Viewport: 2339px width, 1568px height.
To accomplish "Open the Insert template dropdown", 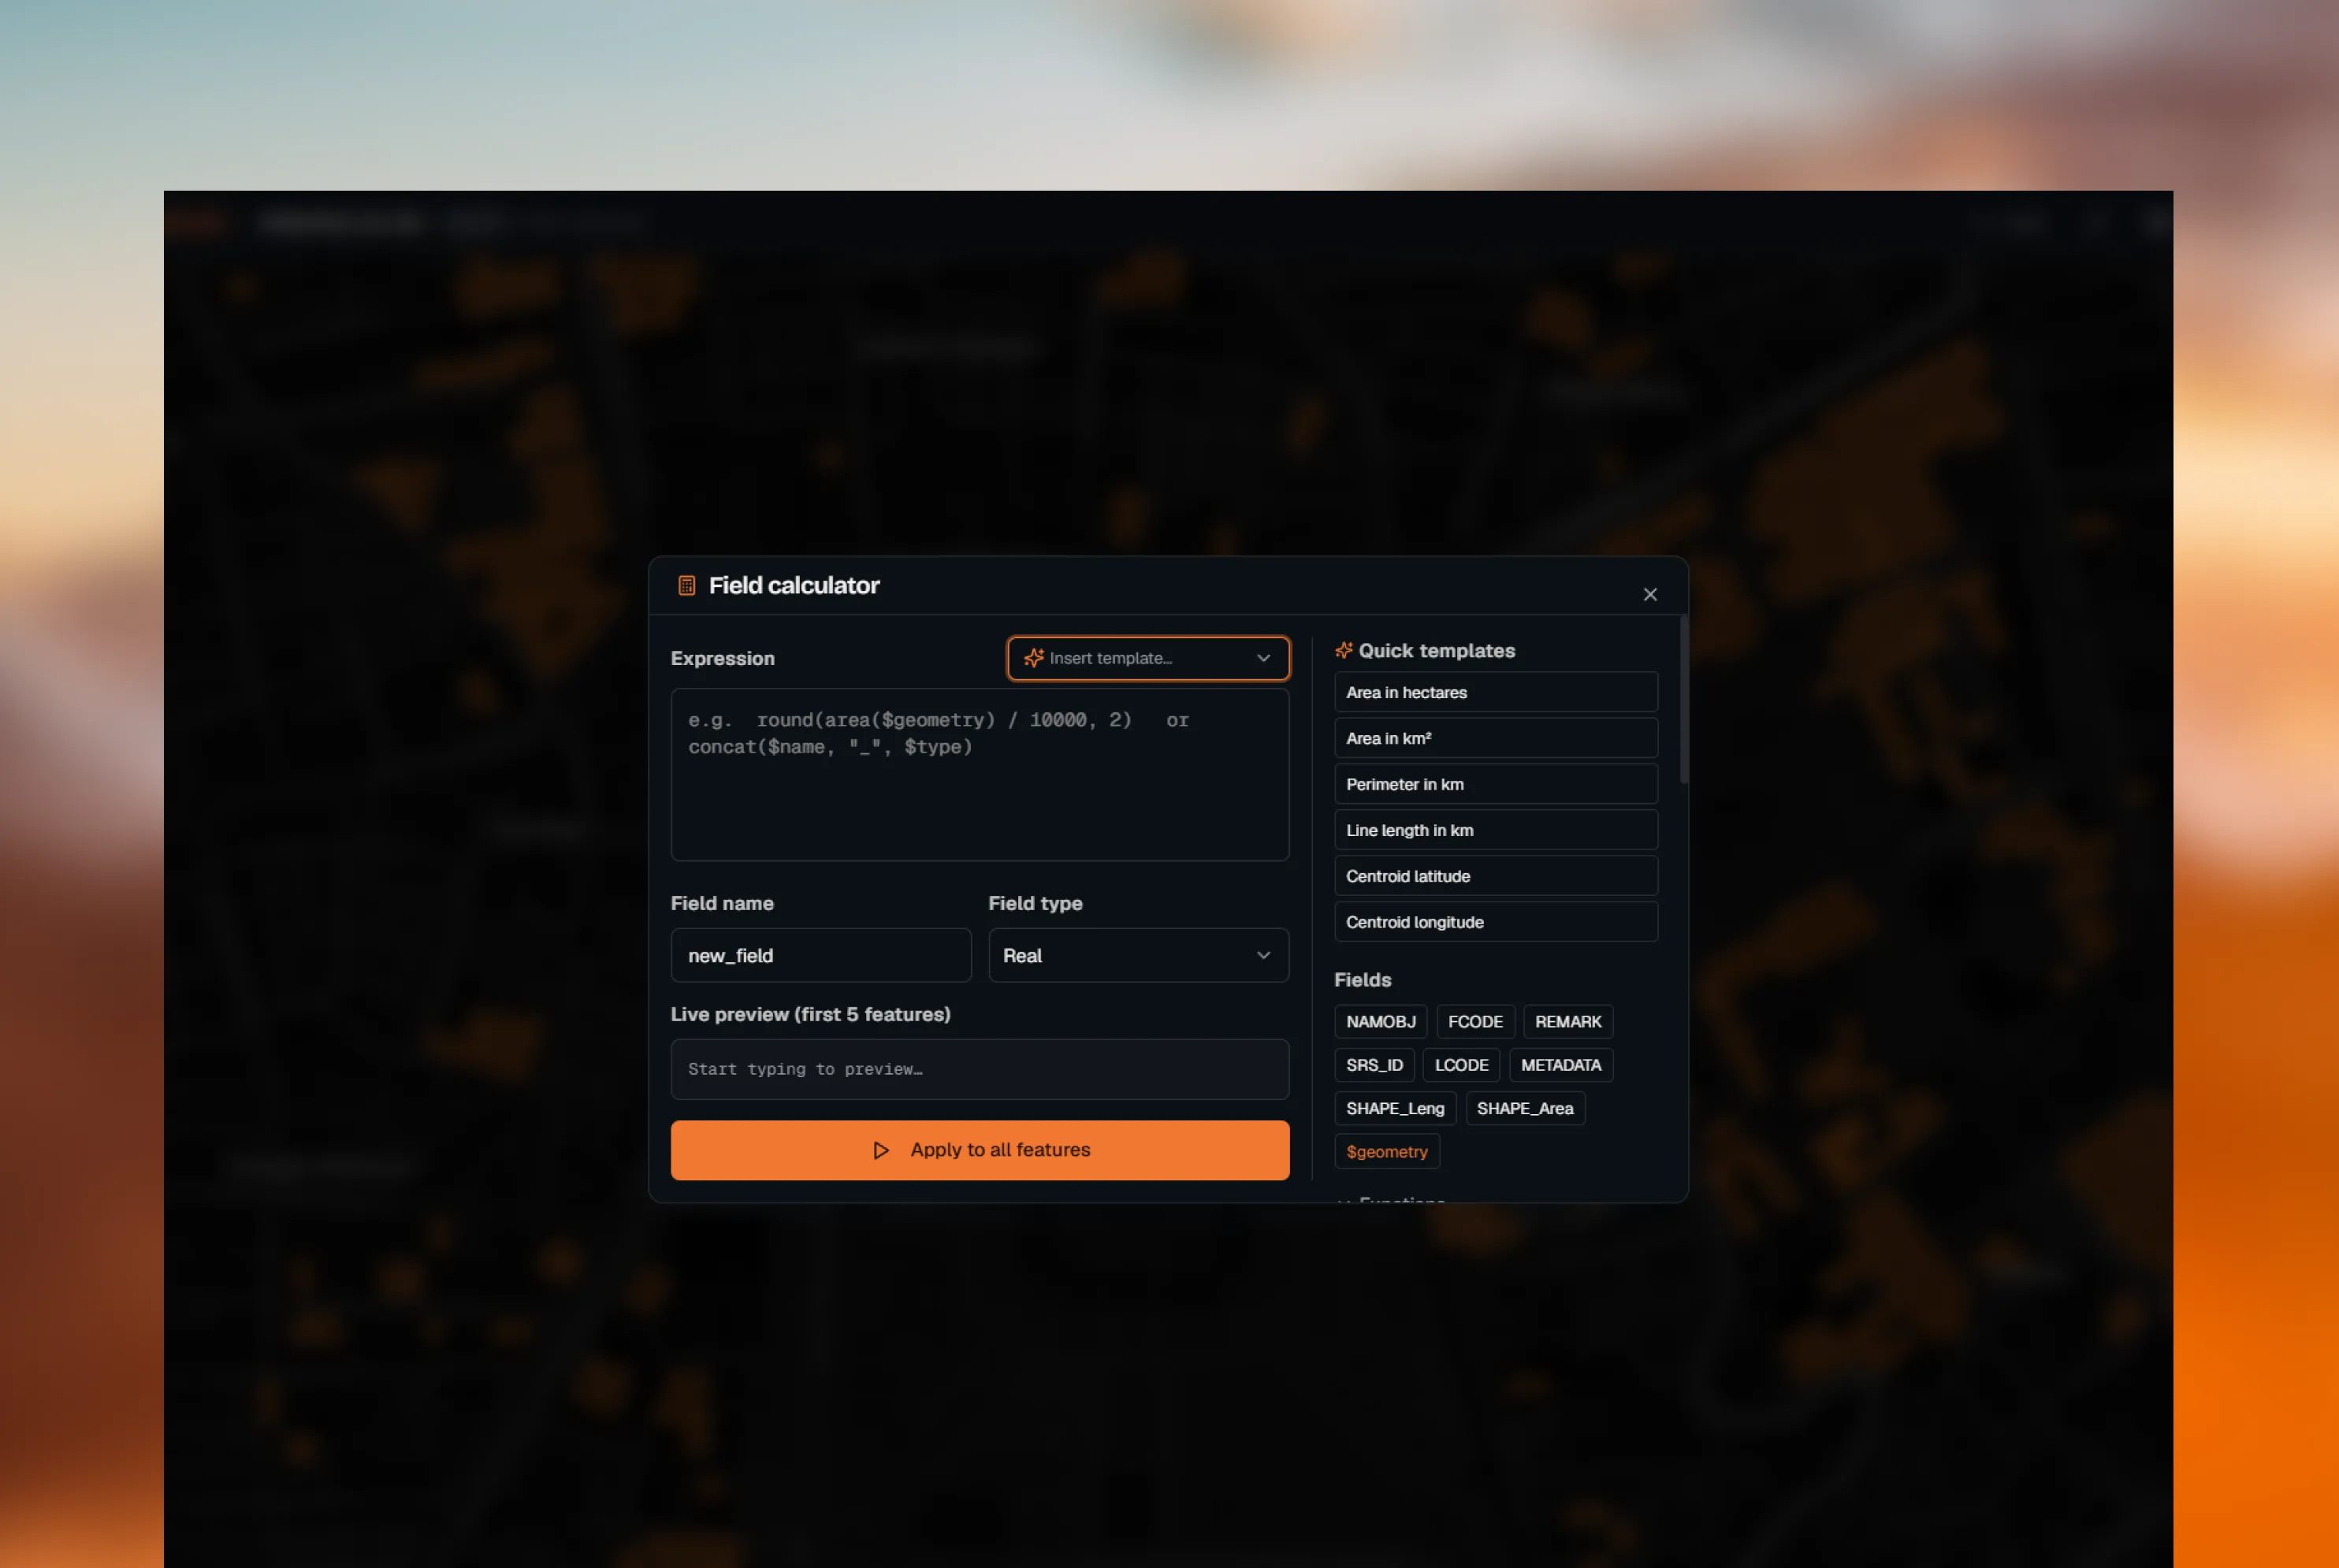I will (x=1148, y=658).
